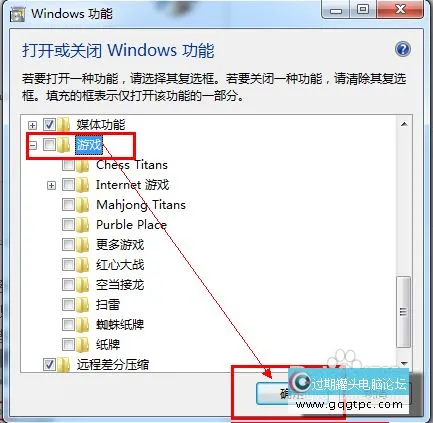Click the Windows Features title bar icon
Screen dimensions: 433x423
pyautogui.click(x=17, y=14)
